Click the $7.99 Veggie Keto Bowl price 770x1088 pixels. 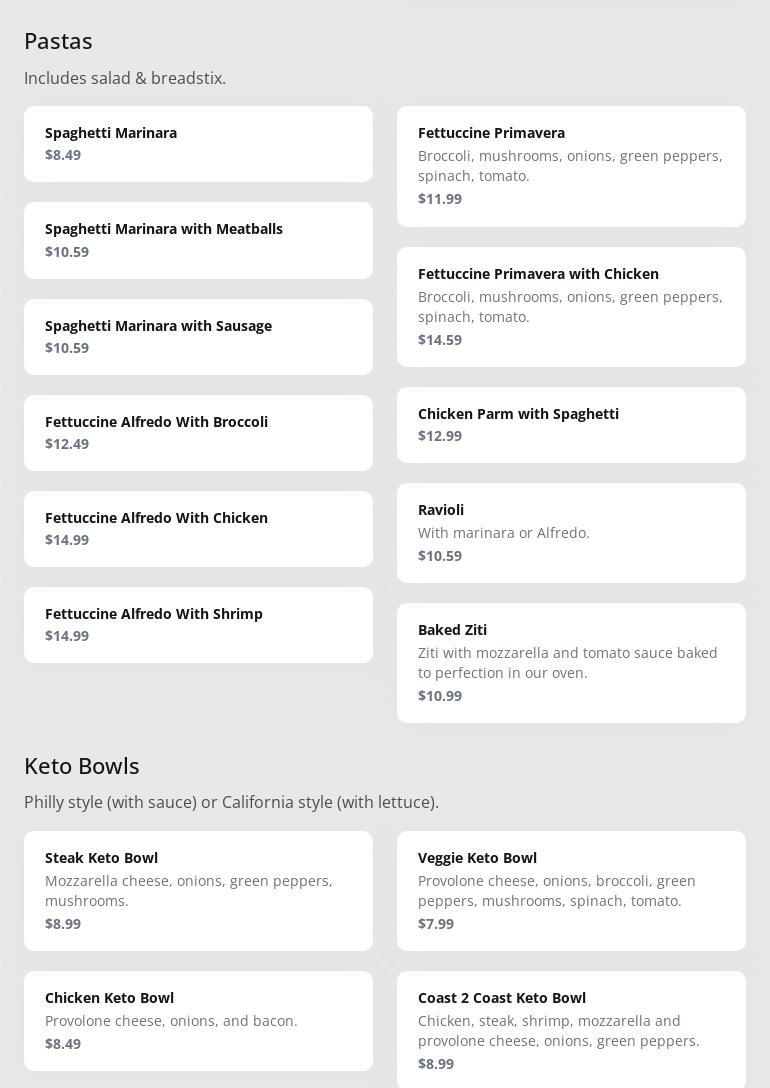(436, 924)
